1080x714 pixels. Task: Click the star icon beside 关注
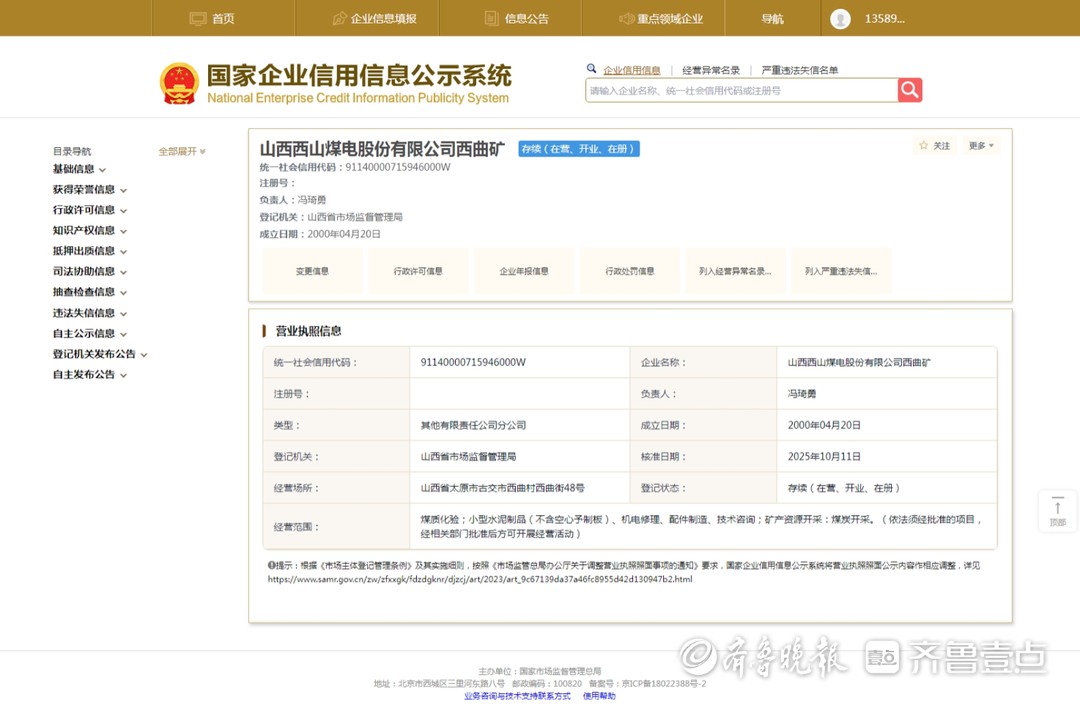point(924,145)
